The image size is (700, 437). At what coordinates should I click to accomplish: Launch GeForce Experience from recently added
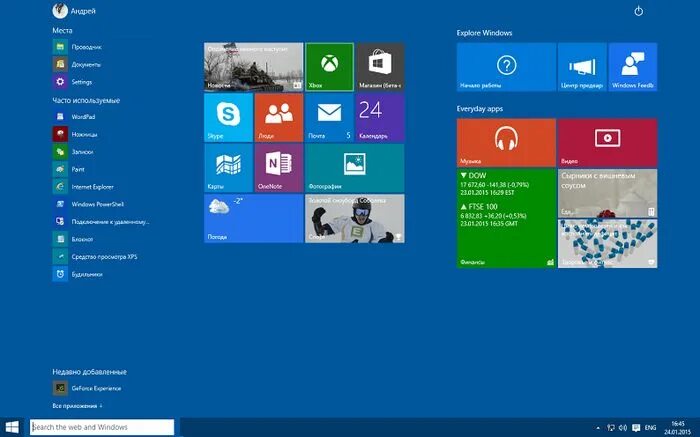click(88, 388)
